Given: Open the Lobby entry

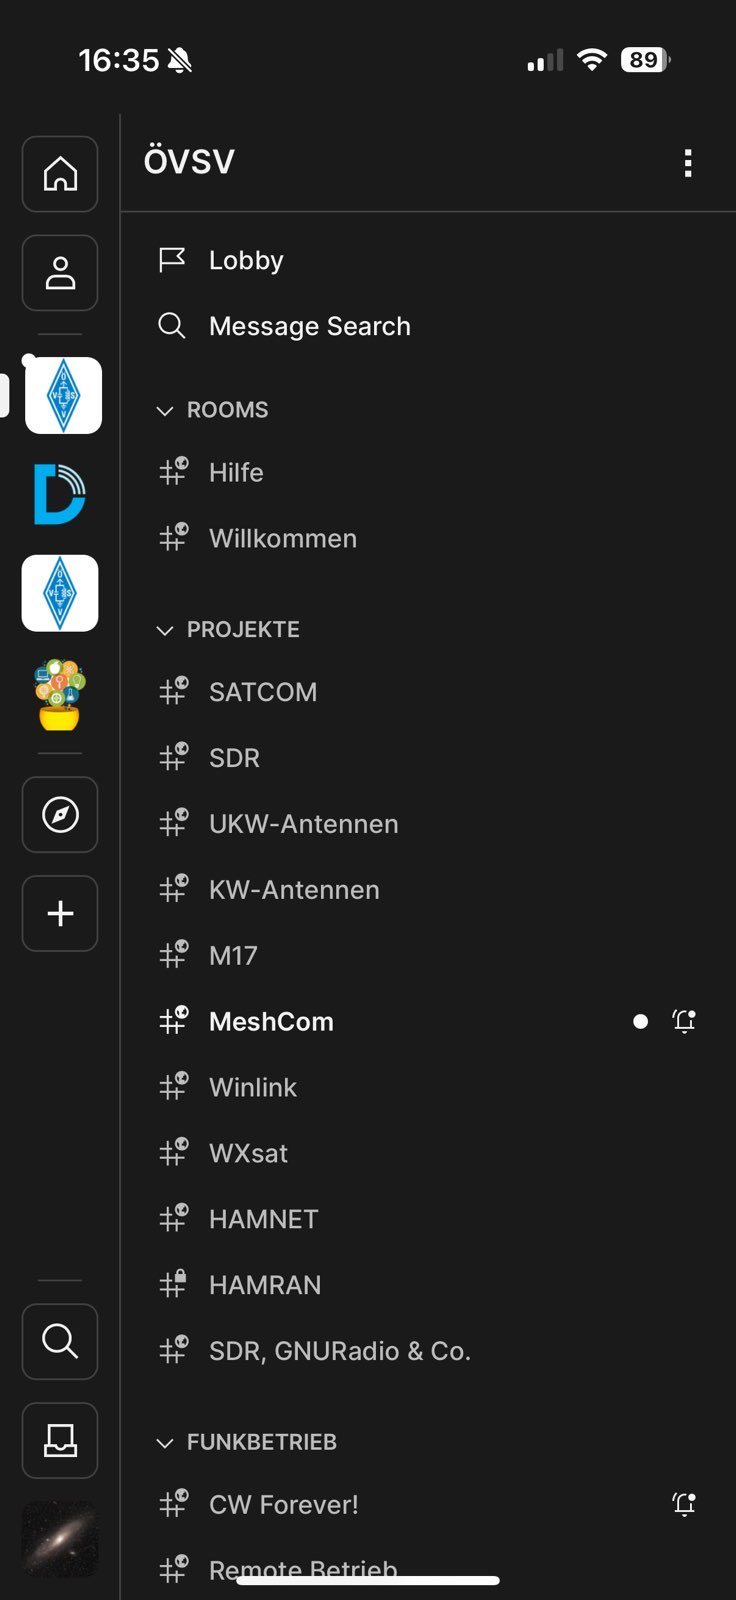Looking at the screenshot, I should click(246, 260).
